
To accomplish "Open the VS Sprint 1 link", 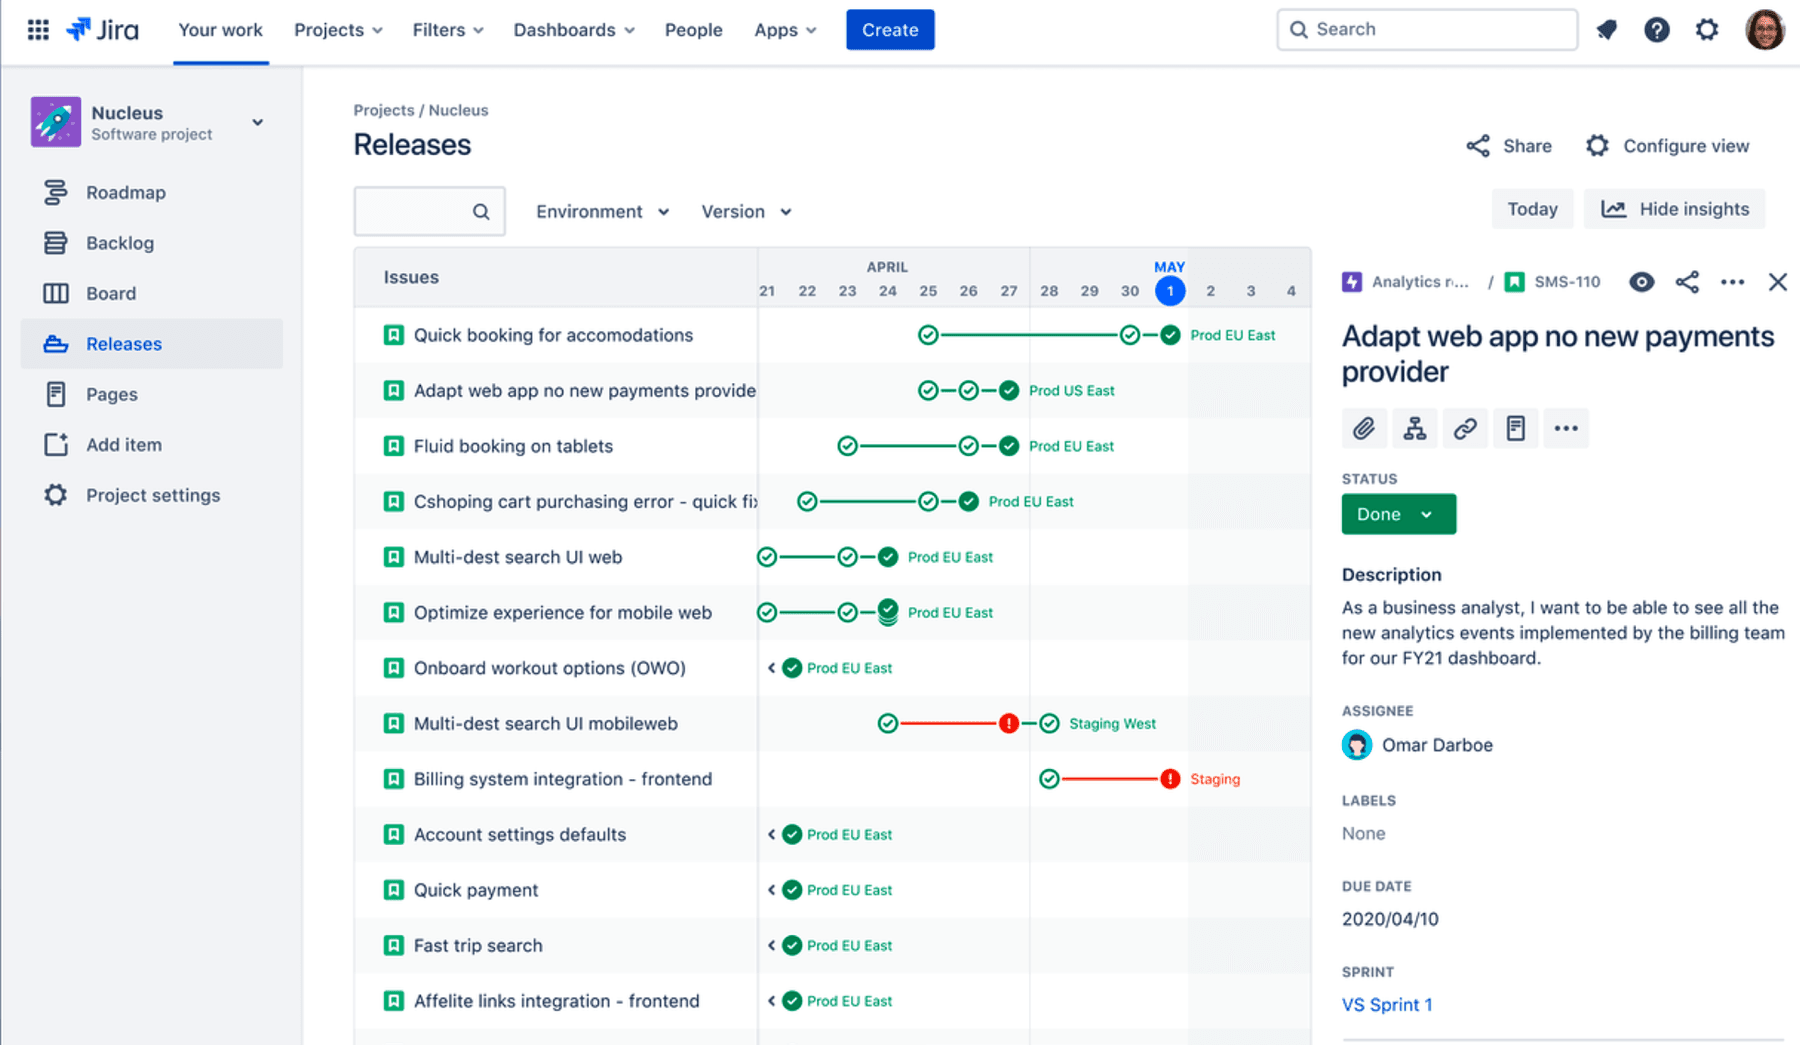I will (1387, 1004).
